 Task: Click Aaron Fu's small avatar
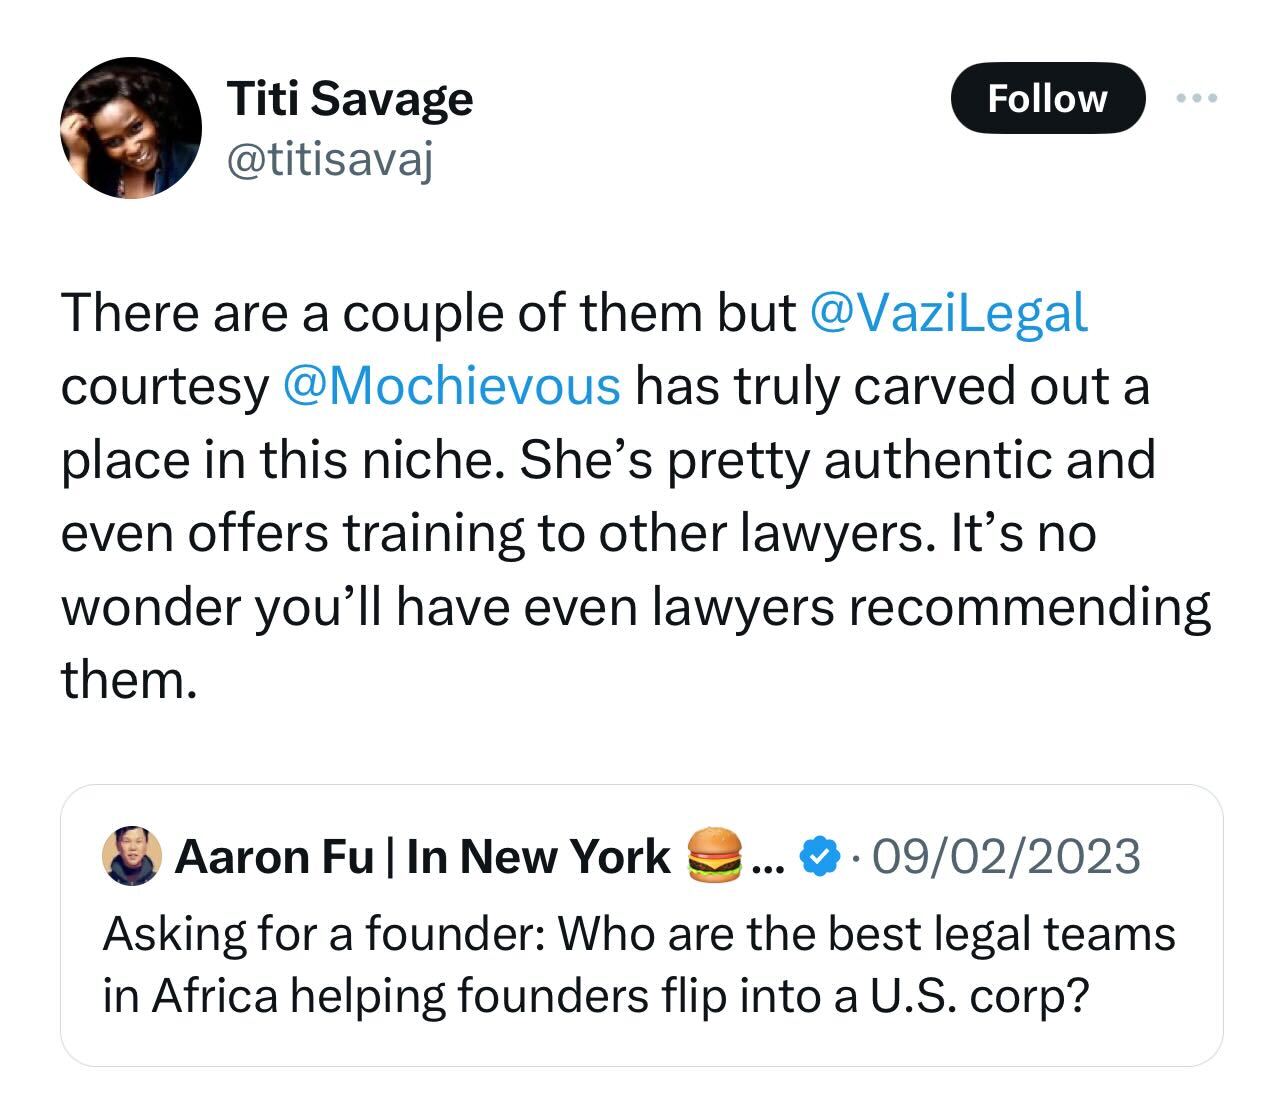click(132, 856)
